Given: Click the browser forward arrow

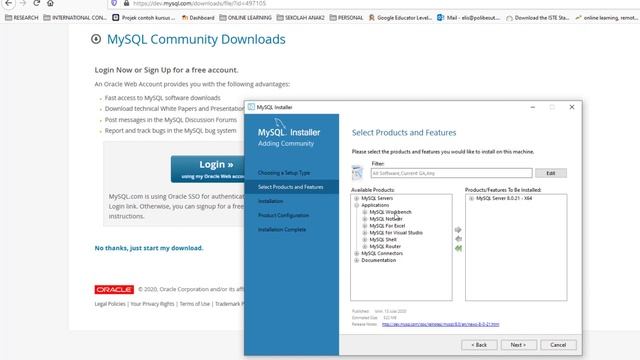Looking at the screenshot, I should click(23, 3).
